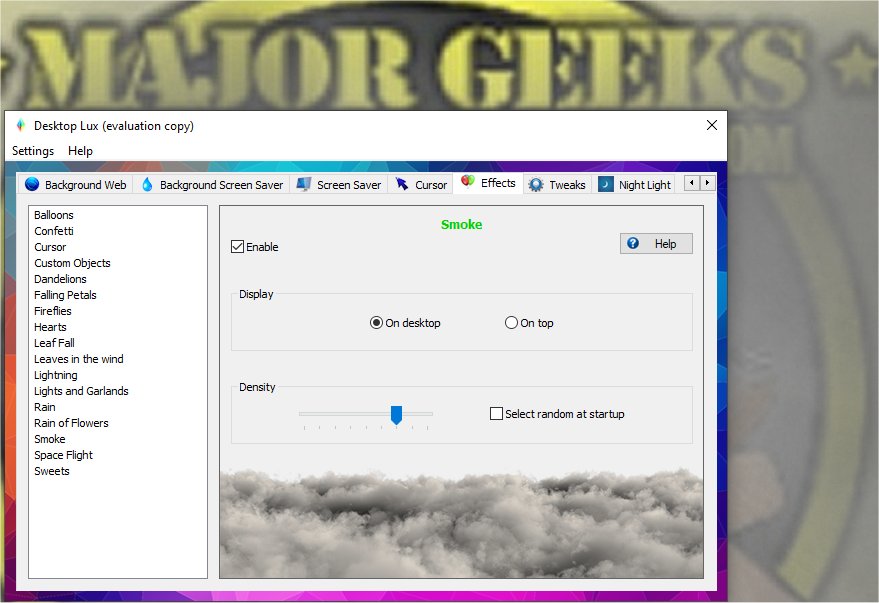This screenshot has width=879, height=603.
Task: Select Lights and Garlands effect
Action: pos(81,391)
